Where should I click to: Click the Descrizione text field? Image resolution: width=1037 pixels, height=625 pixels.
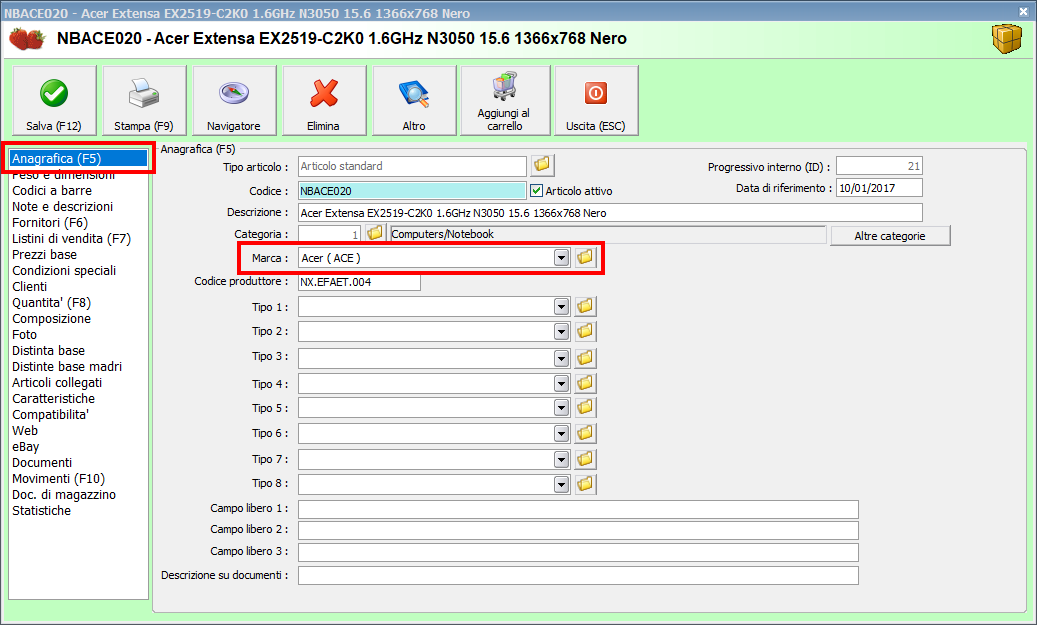tap(610, 213)
